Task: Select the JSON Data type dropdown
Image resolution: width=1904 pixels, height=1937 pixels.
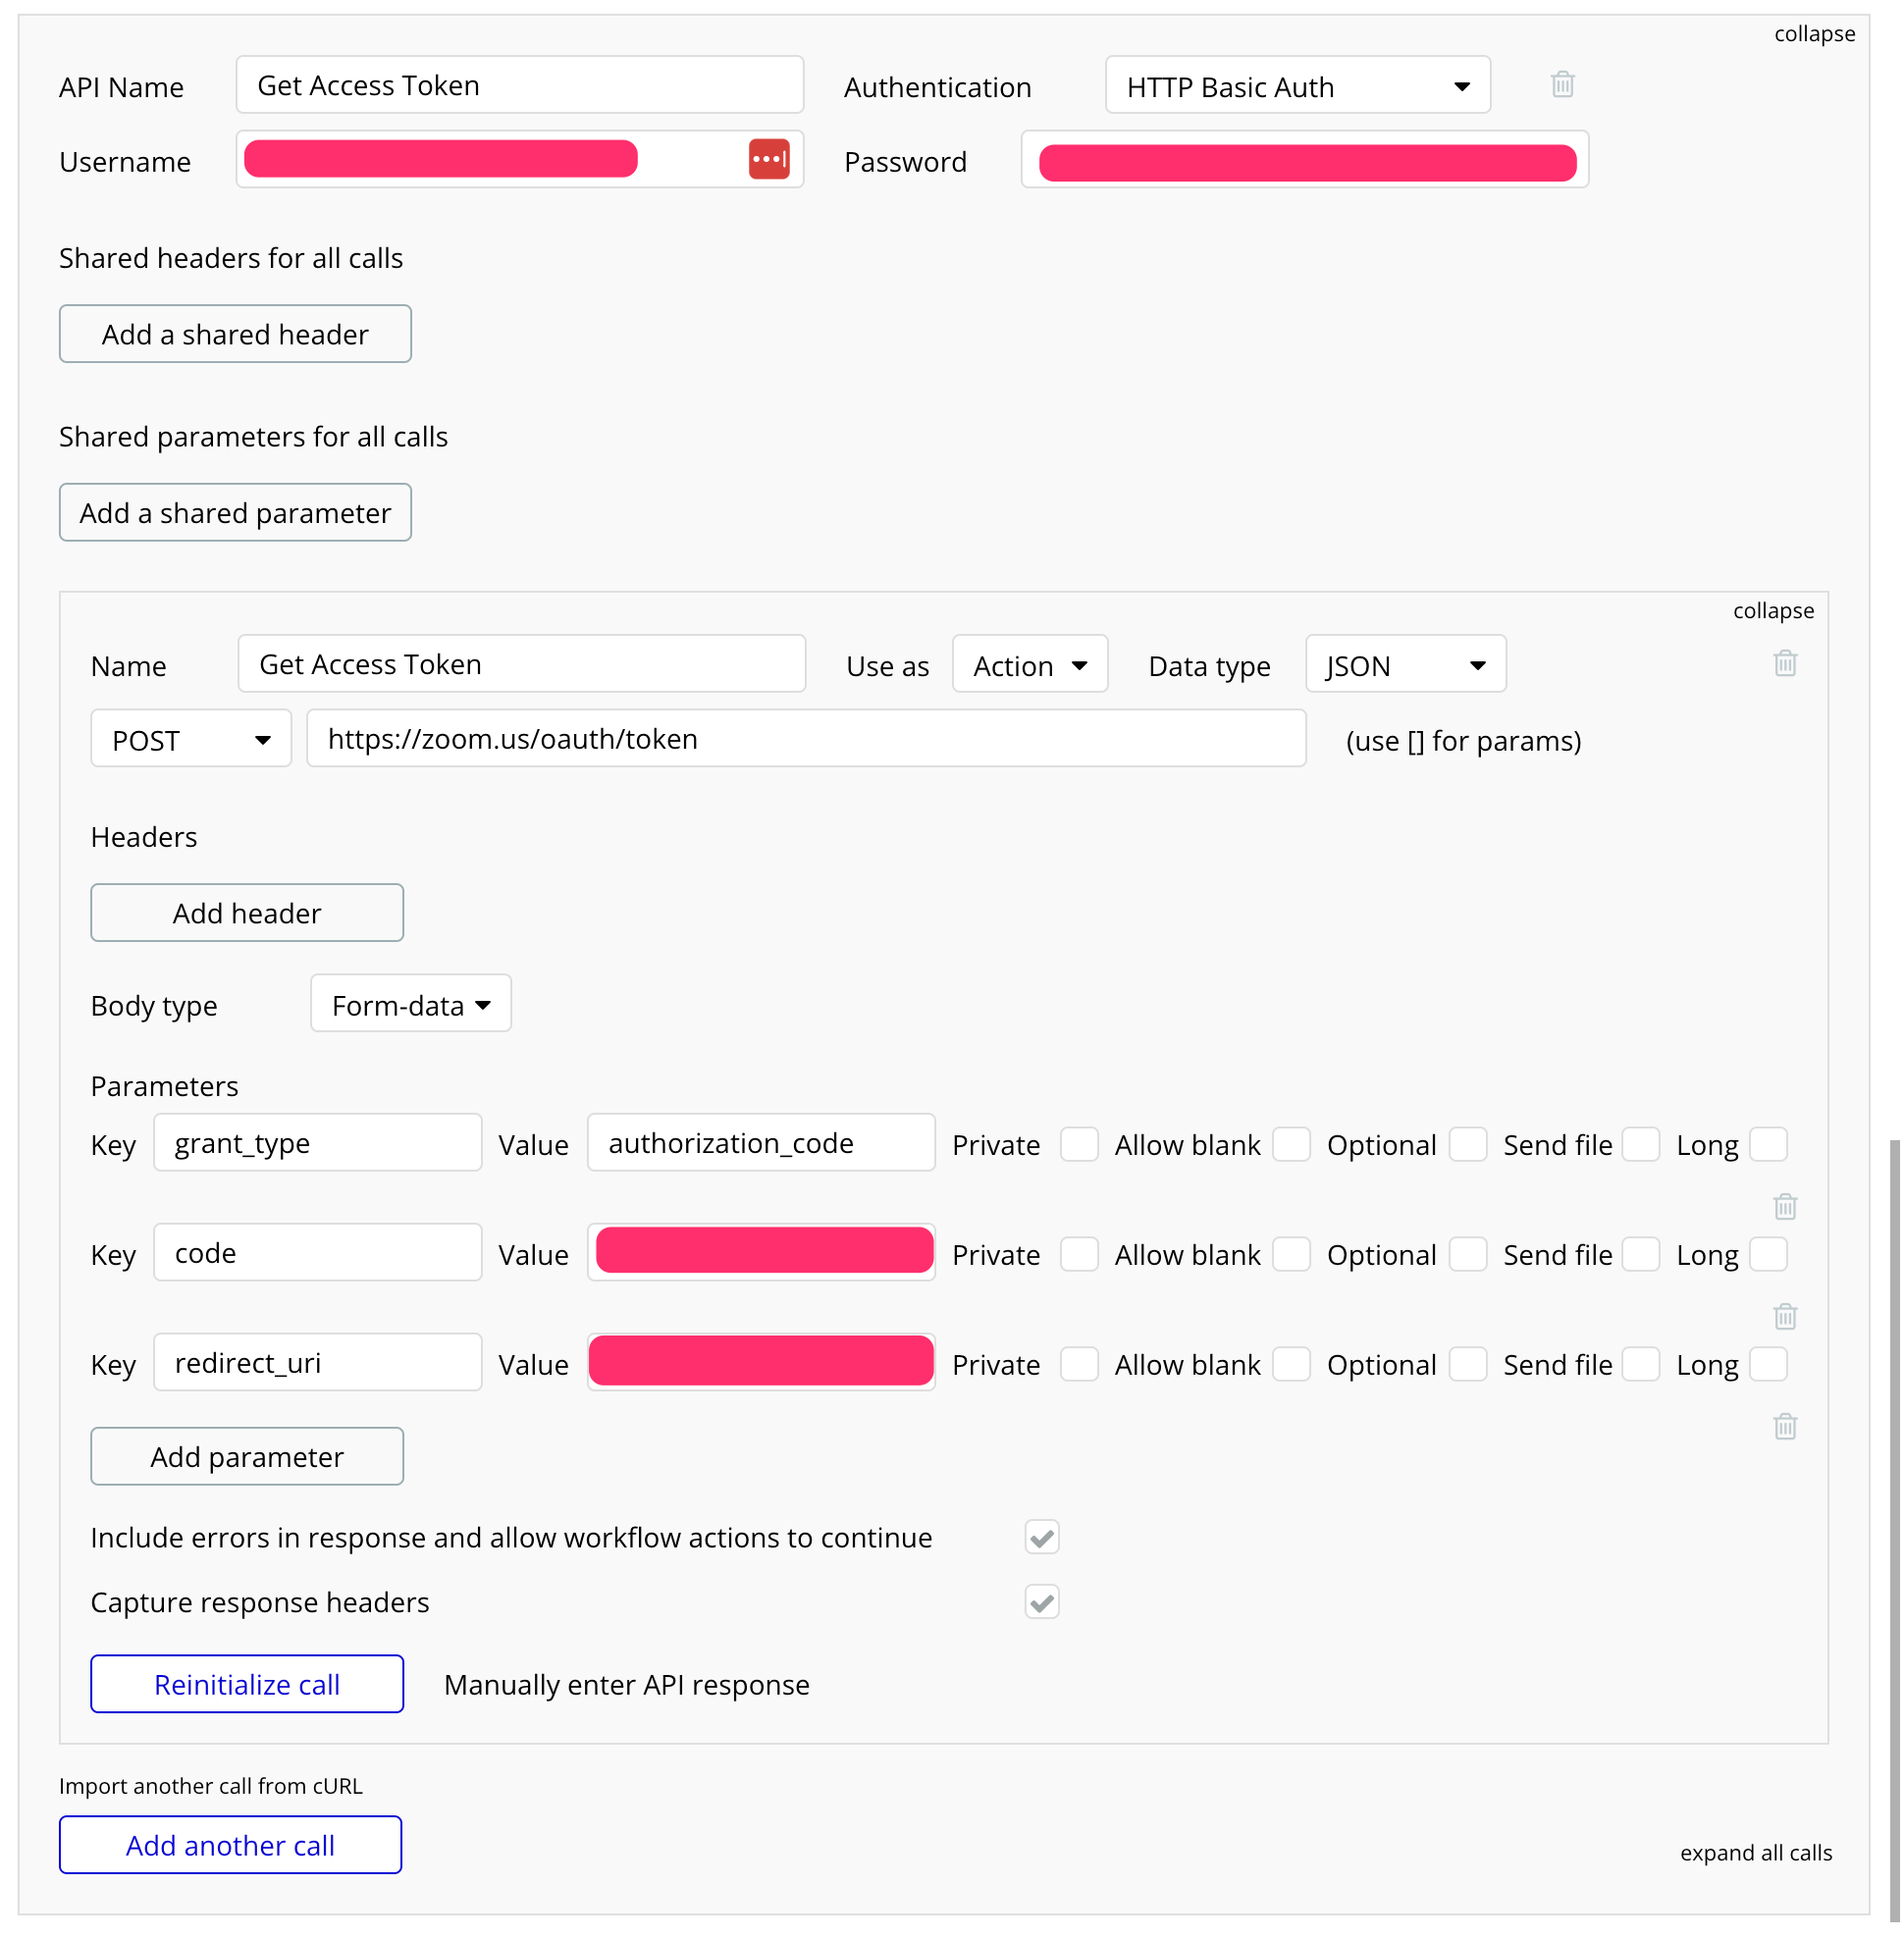Action: (1405, 665)
